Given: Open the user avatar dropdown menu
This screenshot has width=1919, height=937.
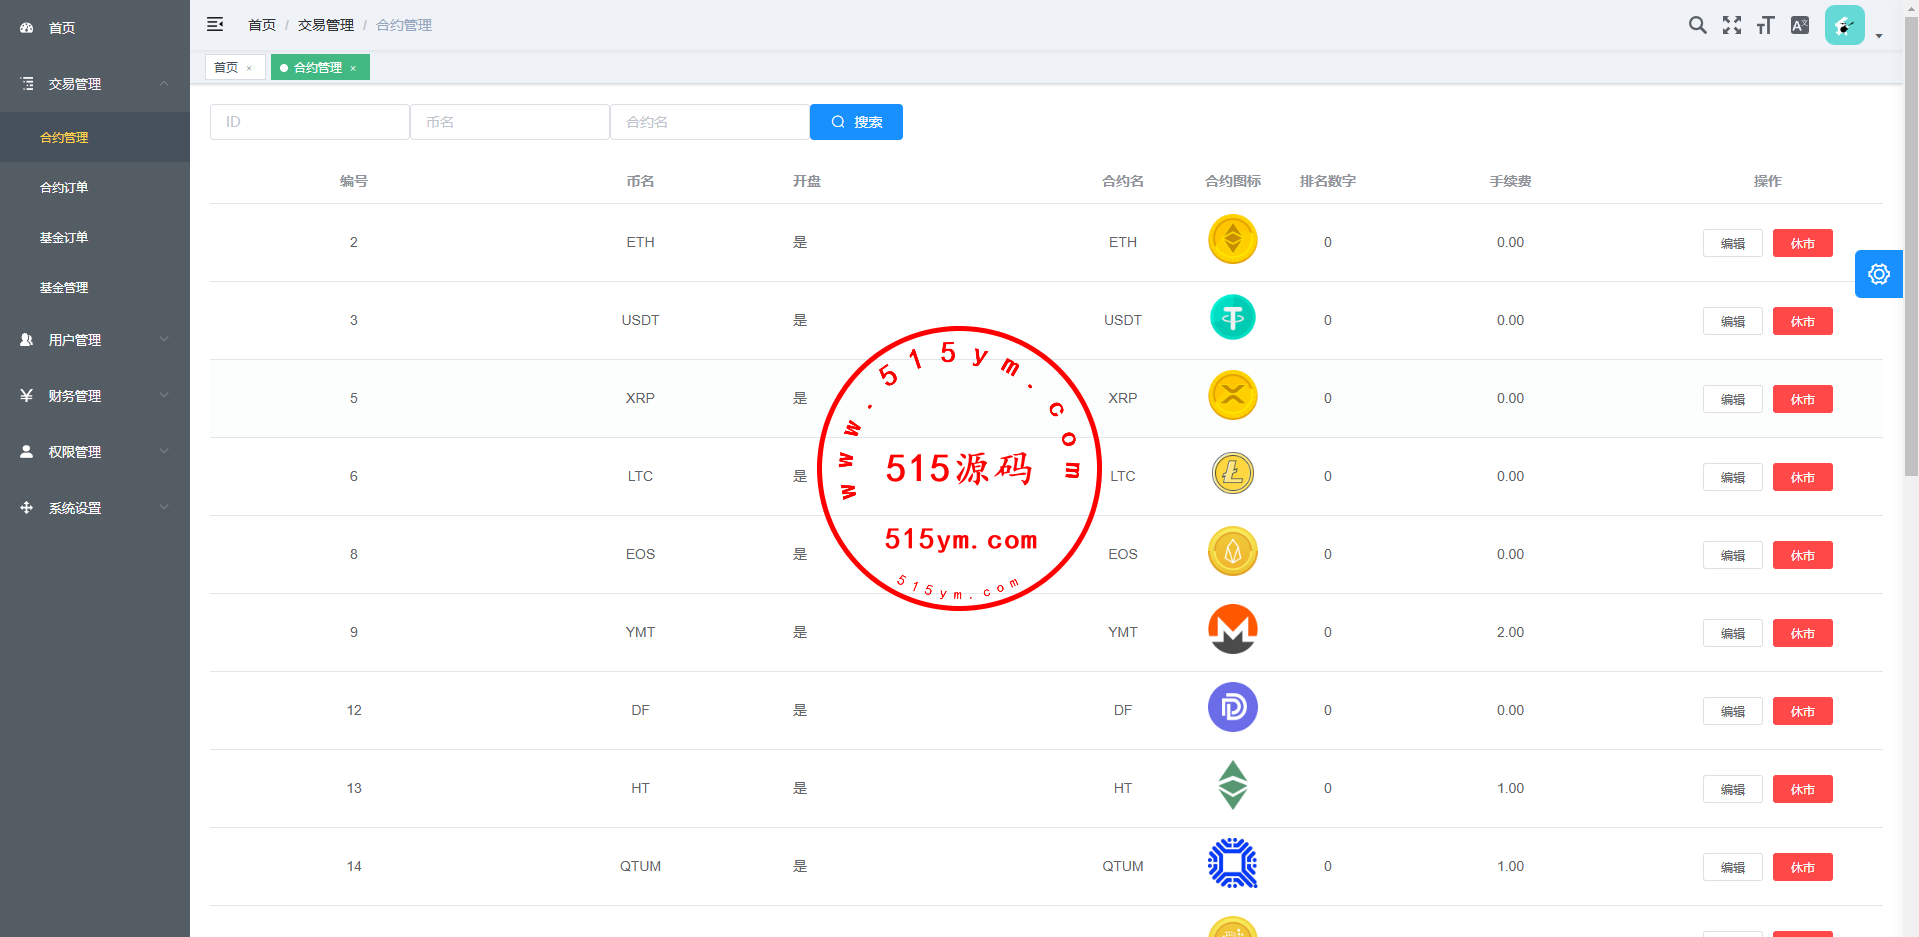Looking at the screenshot, I should [1852, 26].
